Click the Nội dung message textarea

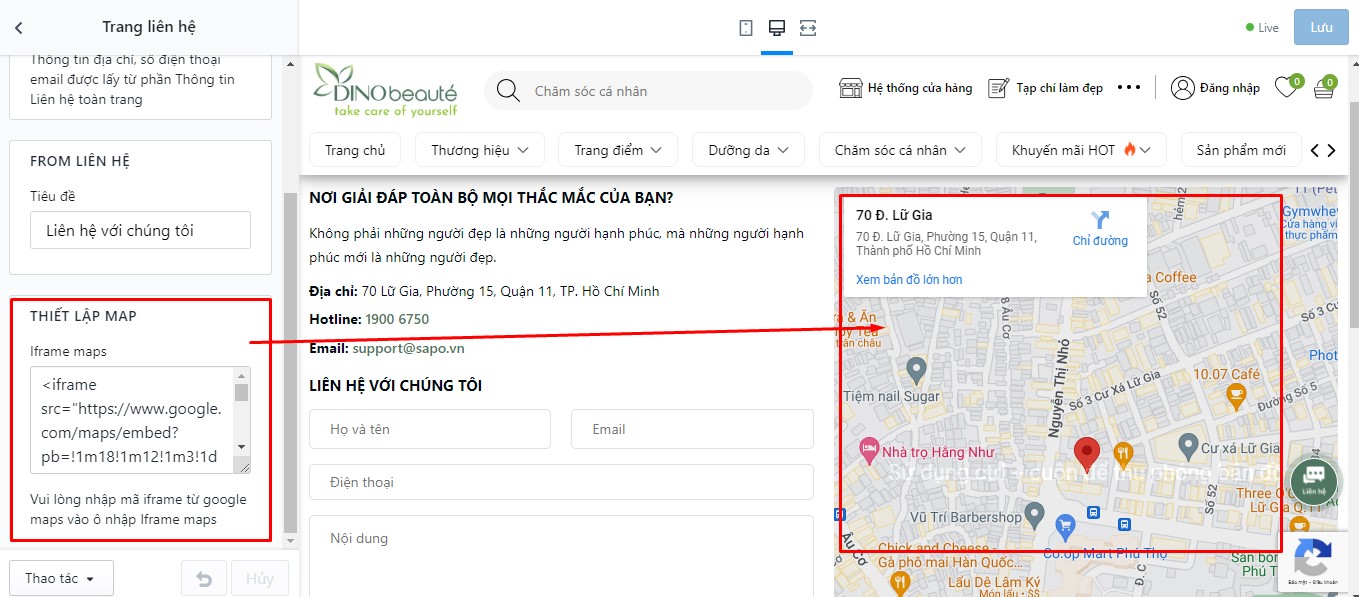coord(561,556)
